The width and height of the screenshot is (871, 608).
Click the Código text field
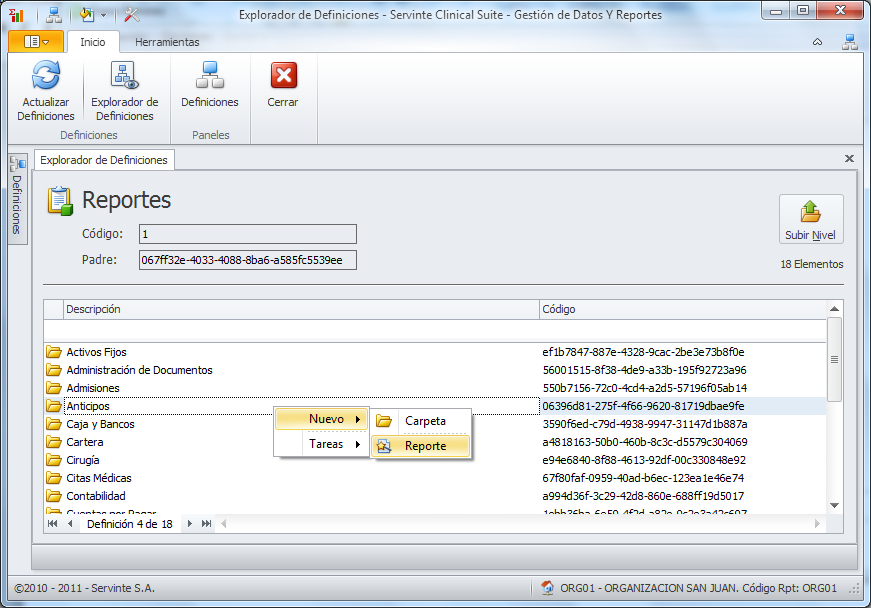pyautogui.click(x=247, y=234)
